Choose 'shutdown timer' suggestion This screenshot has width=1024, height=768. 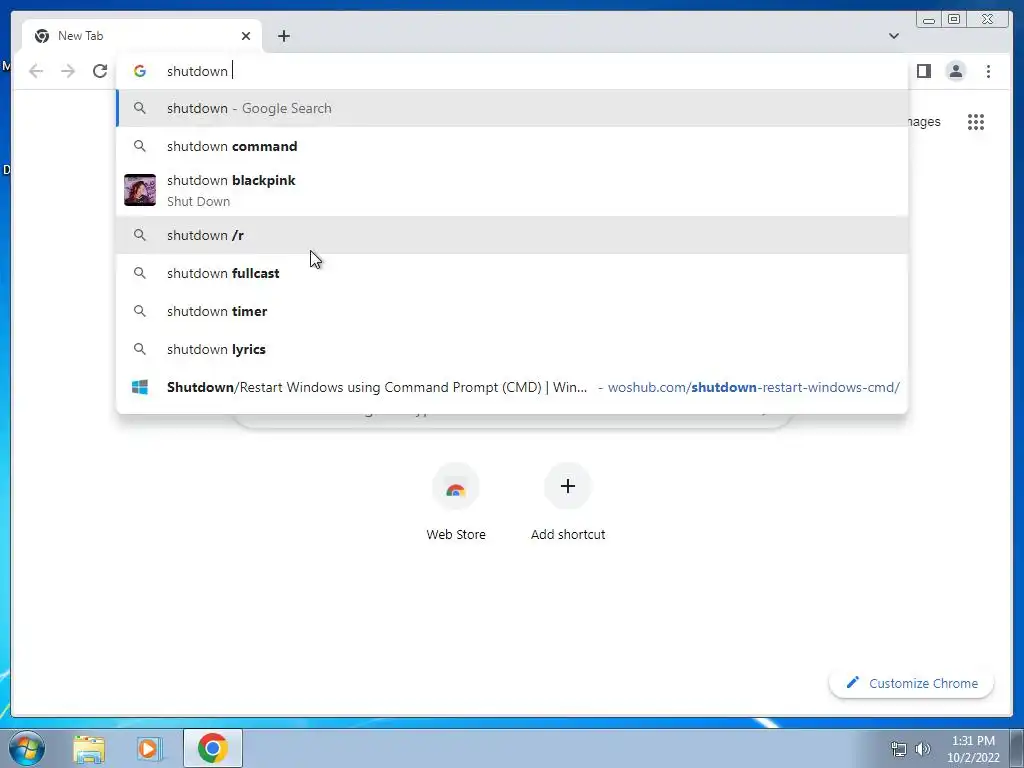(512, 311)
